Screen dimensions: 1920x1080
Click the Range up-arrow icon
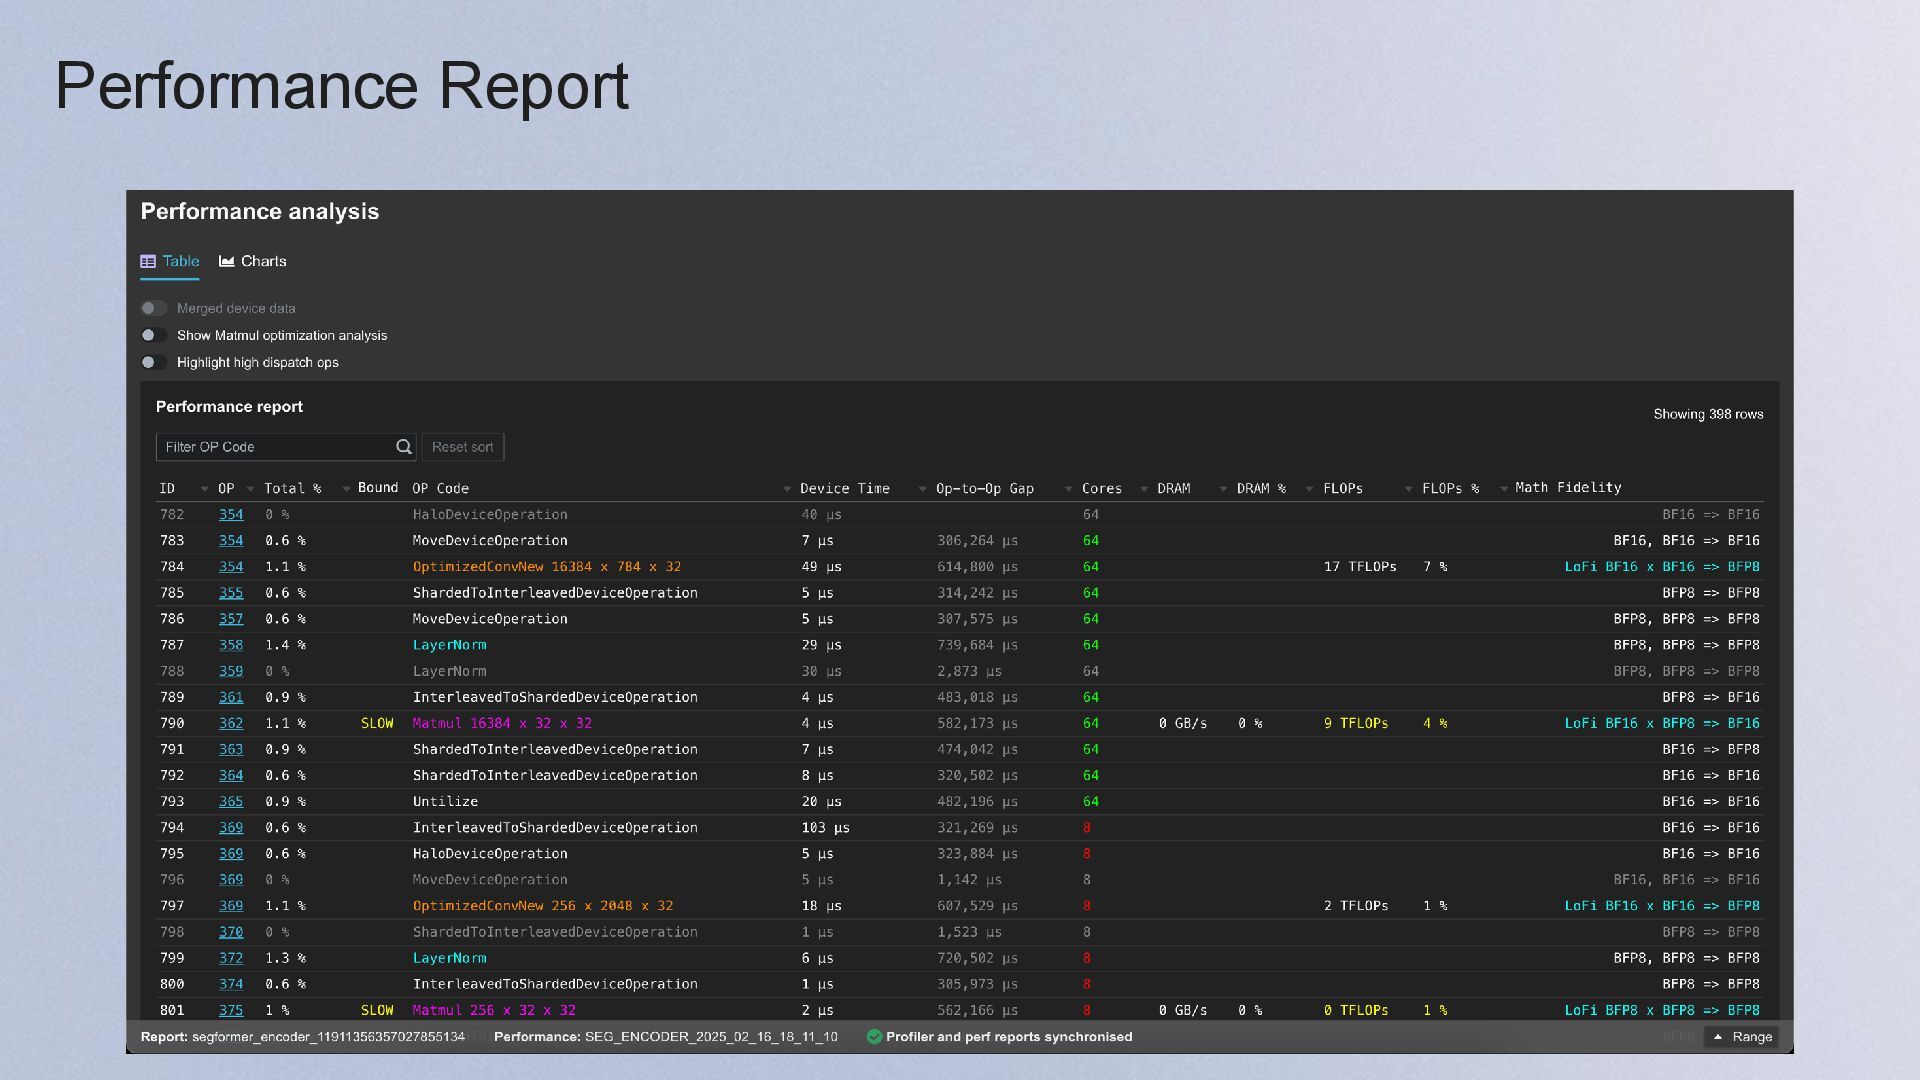1718,1037
